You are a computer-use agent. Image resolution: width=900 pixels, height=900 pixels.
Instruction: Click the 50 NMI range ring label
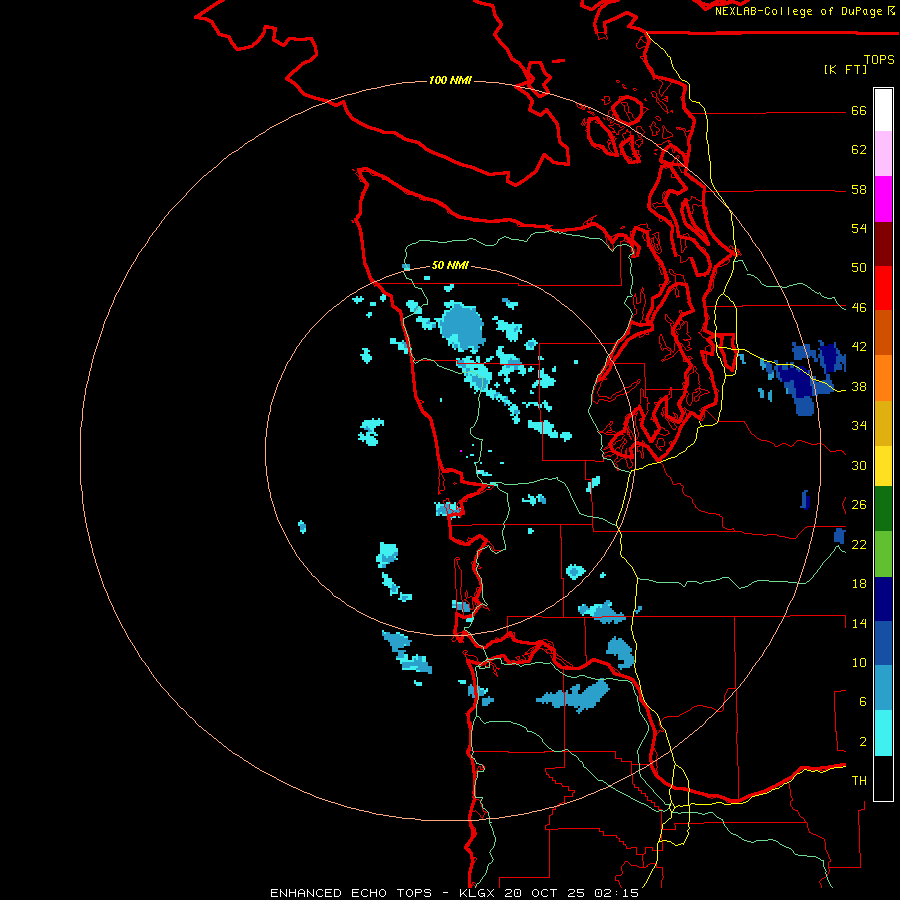[x=450, y=265]
